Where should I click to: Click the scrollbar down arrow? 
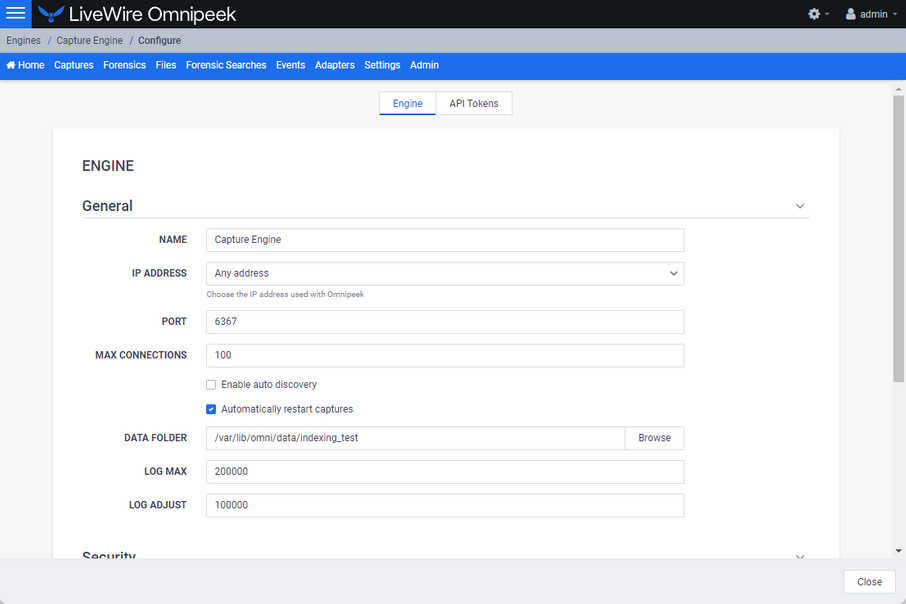(898, 551)
